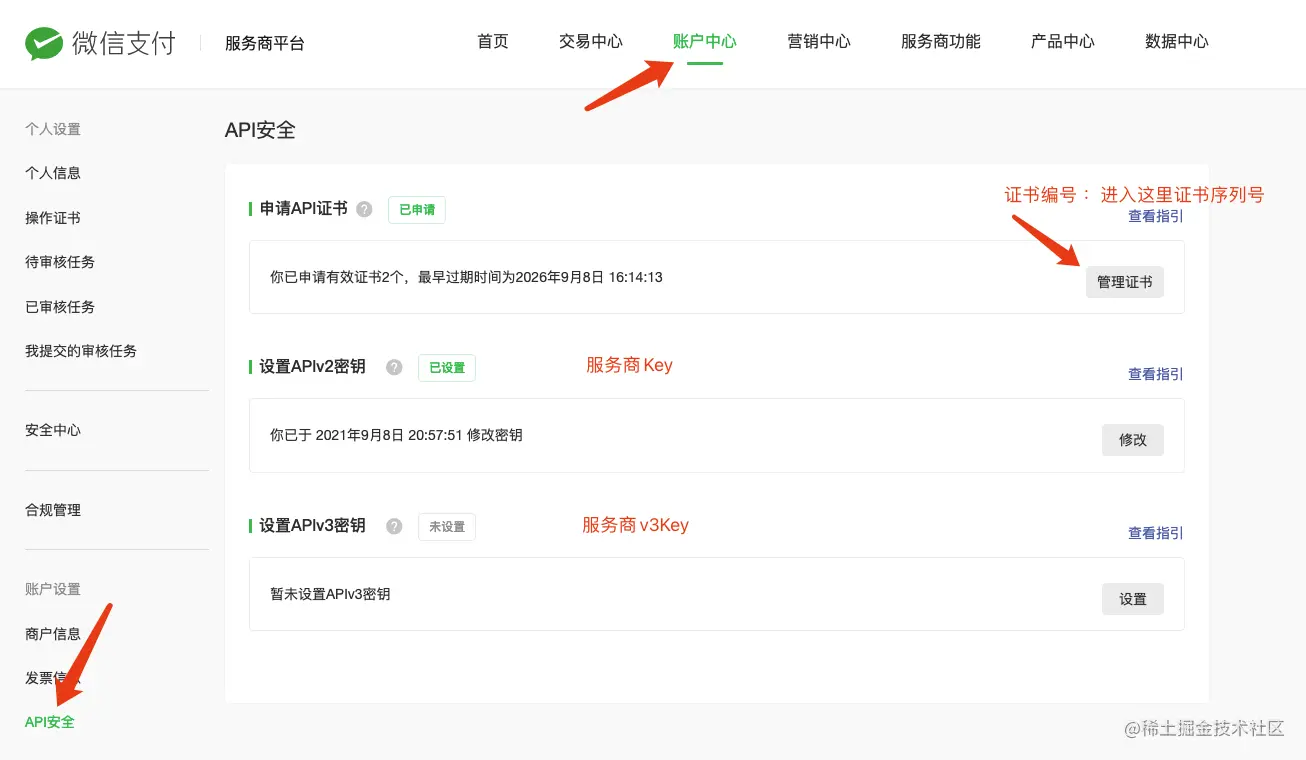Click the text 你已于 2021年9月8日 修改密钥
This screenshot has width=1306, height=760.
coord(396,435)
